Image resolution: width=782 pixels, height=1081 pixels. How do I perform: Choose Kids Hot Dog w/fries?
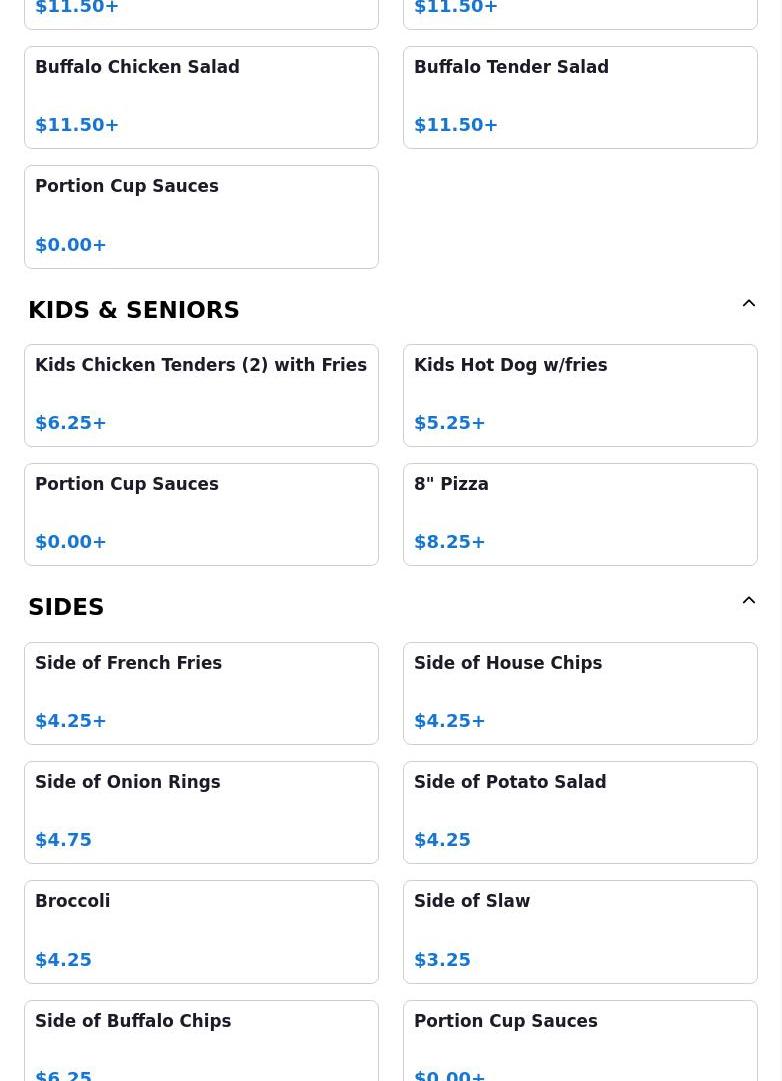click(580, 395)
